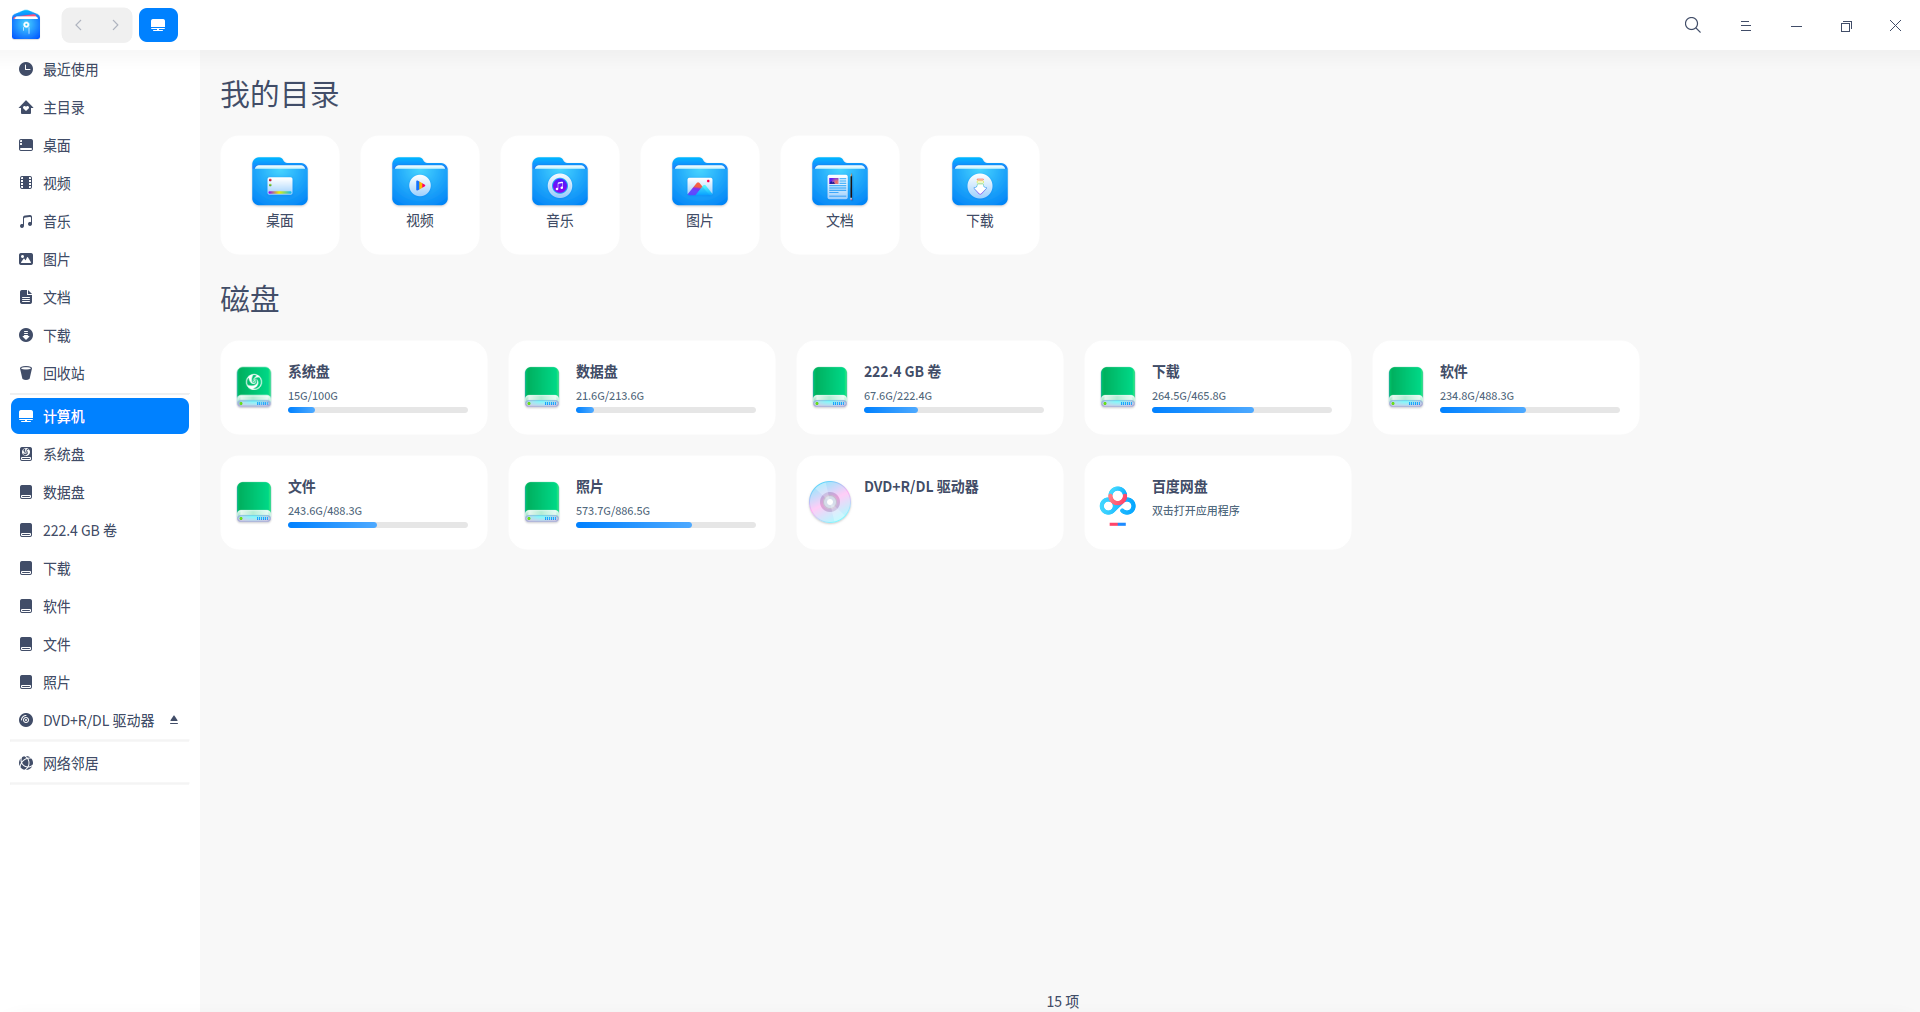The width and height of the screenshot is (1920, 1012).
Task: Open the 图片 folder tile under 我的目录
Action: coord(700,194)
